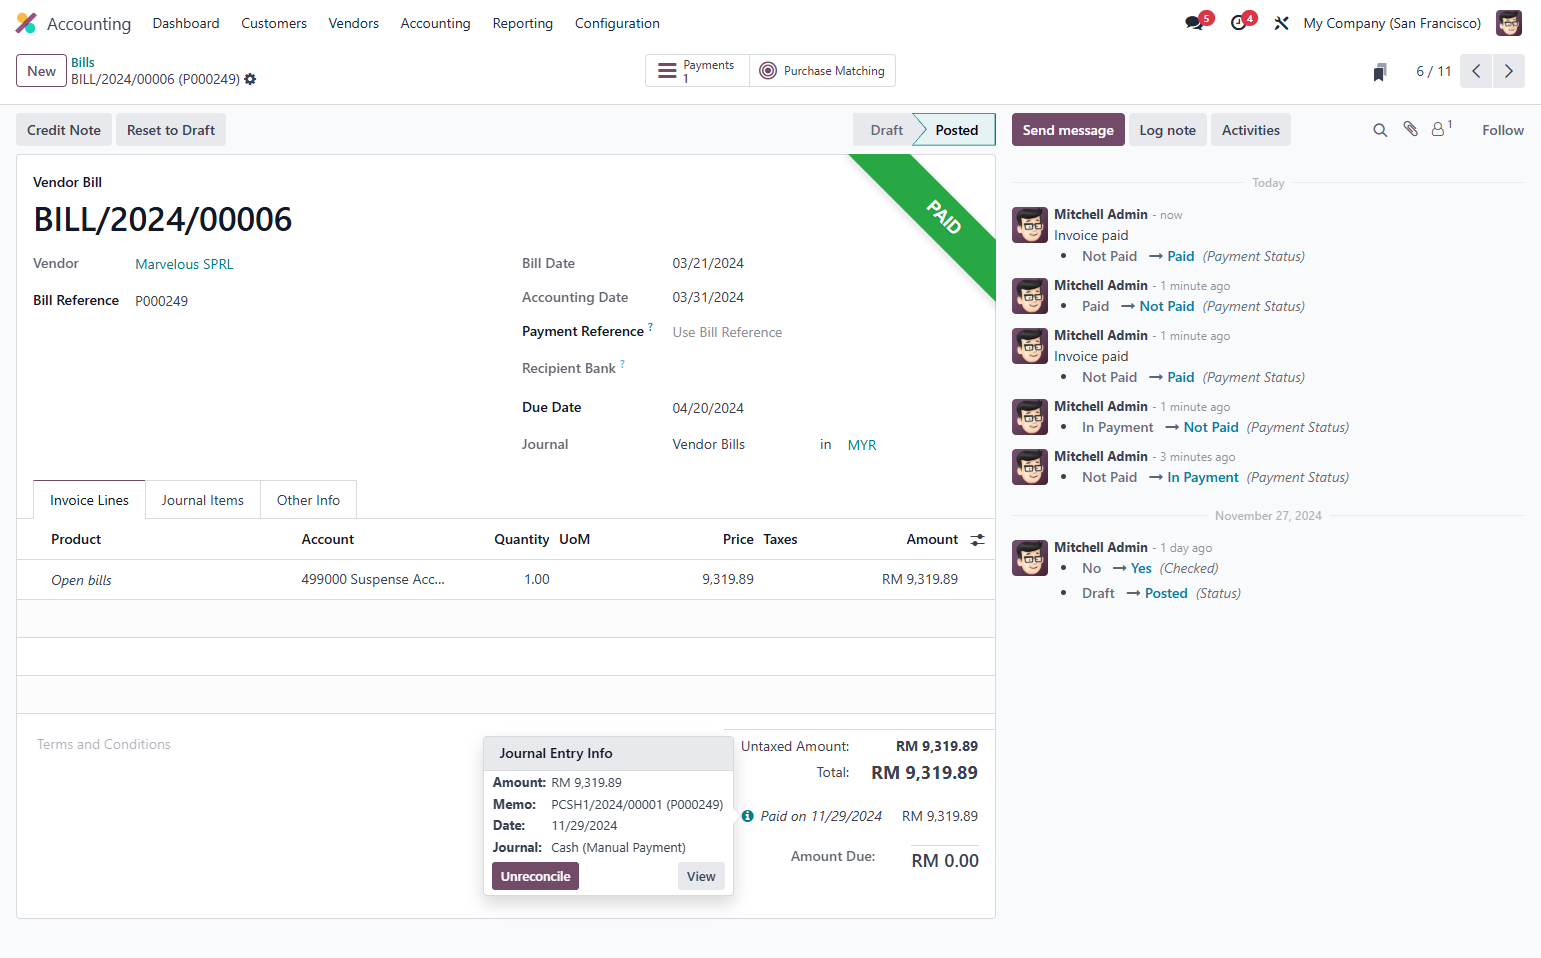Screen dimensions: 1541x958
Task: Click the gear actions icon beside bill number
Action: coord(250,79)
